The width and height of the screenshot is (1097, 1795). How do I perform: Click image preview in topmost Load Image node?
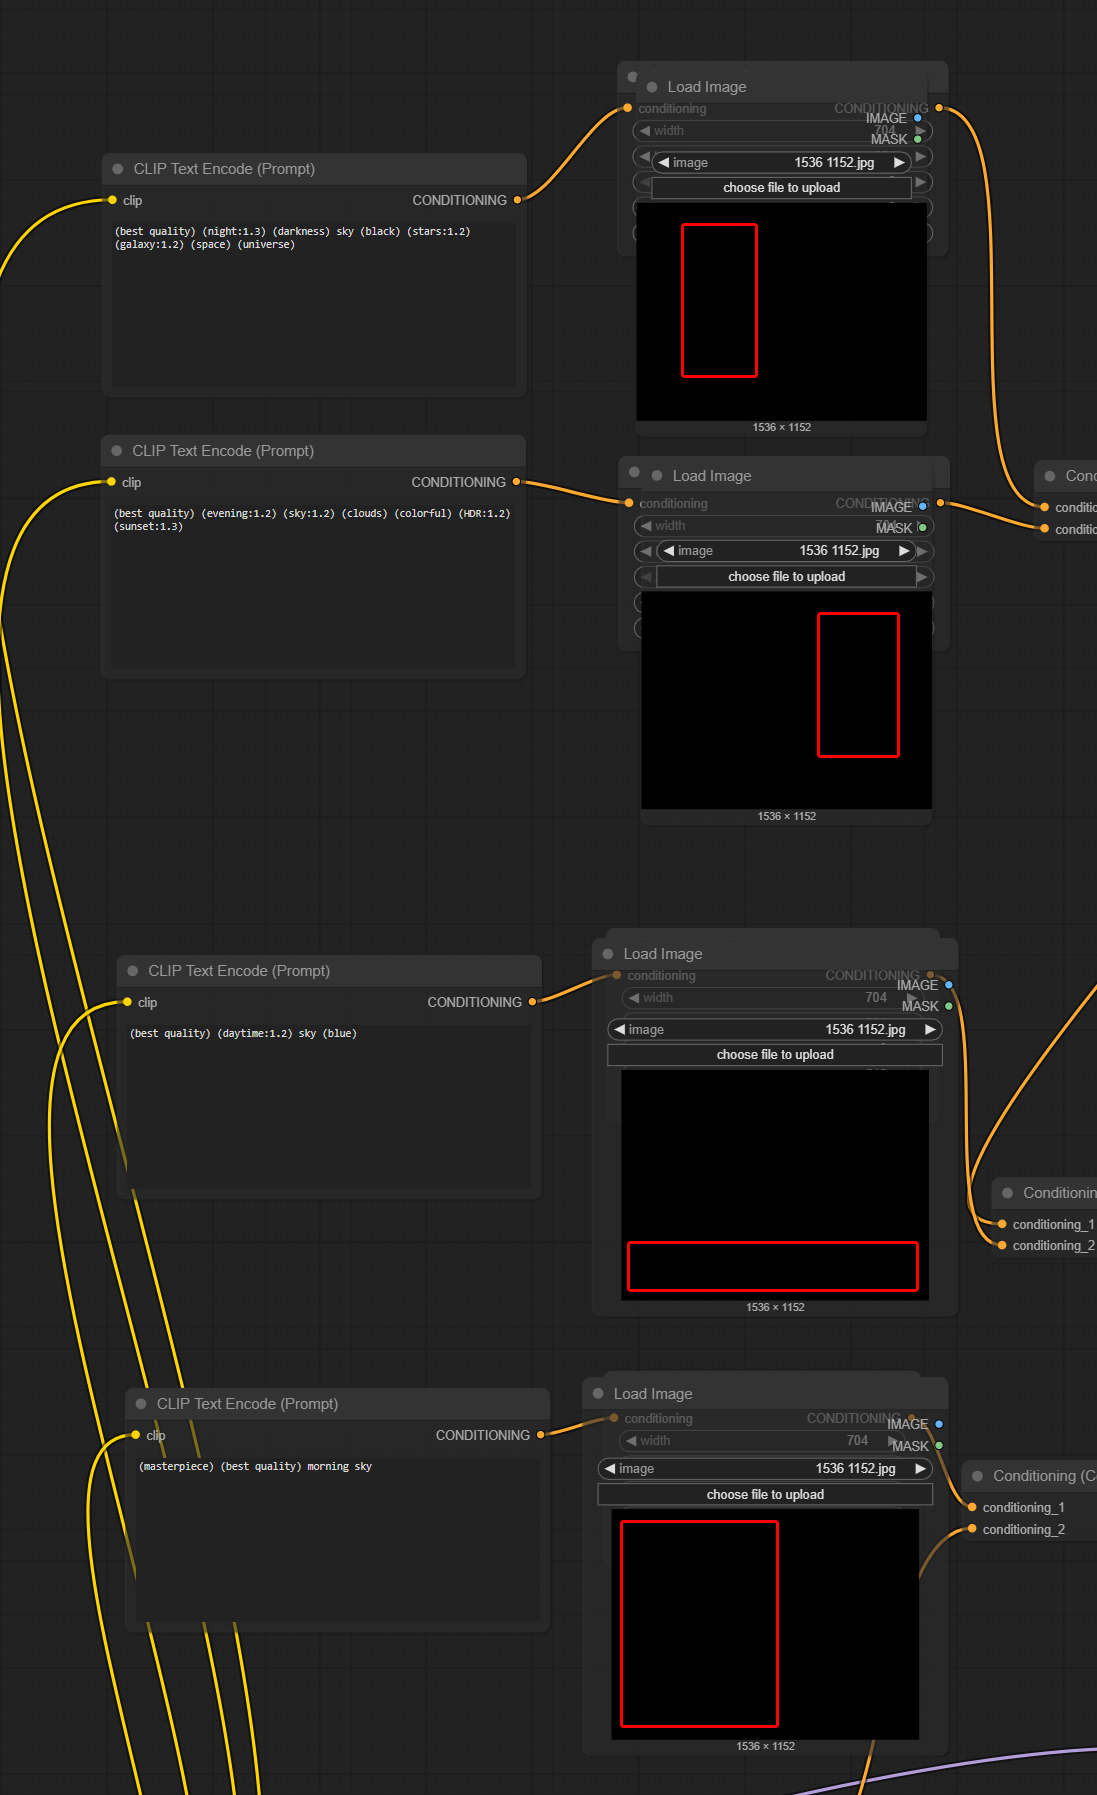click(781, 312)
